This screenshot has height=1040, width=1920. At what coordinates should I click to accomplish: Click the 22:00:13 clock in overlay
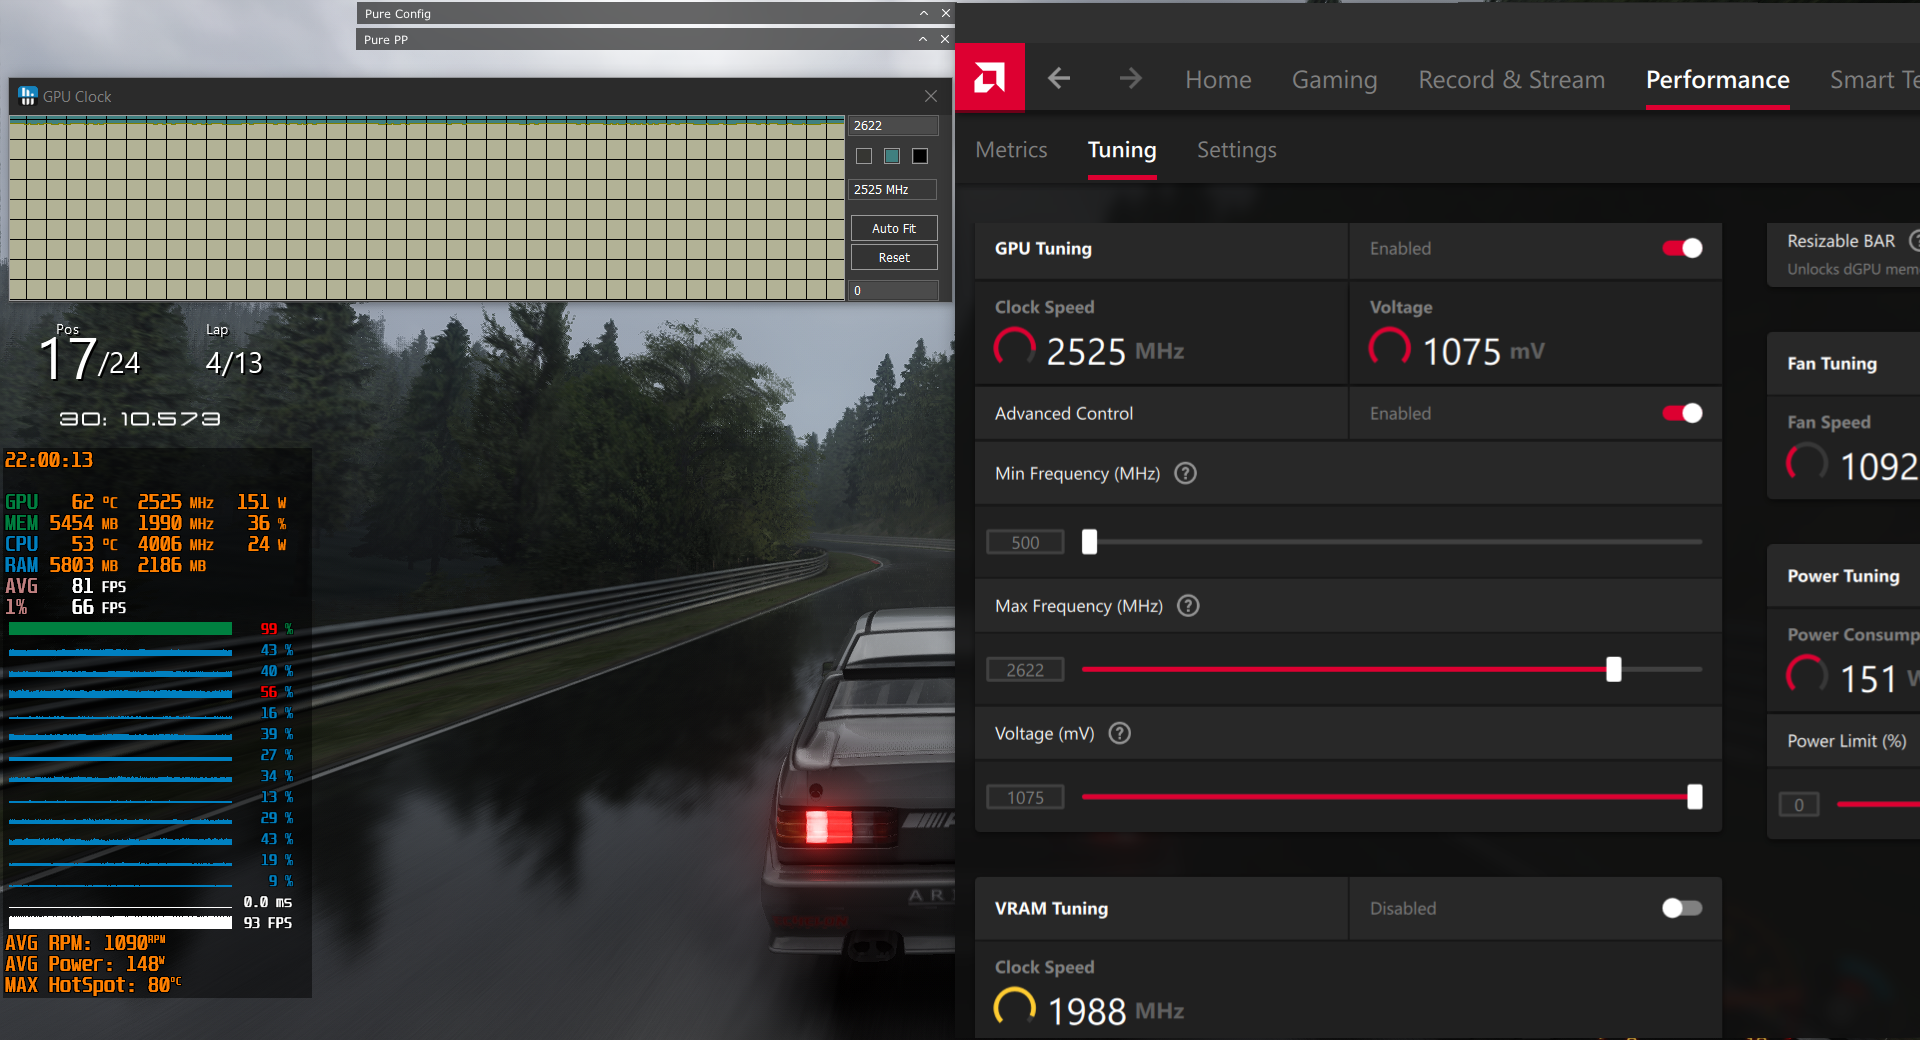(x=49, y=460)
